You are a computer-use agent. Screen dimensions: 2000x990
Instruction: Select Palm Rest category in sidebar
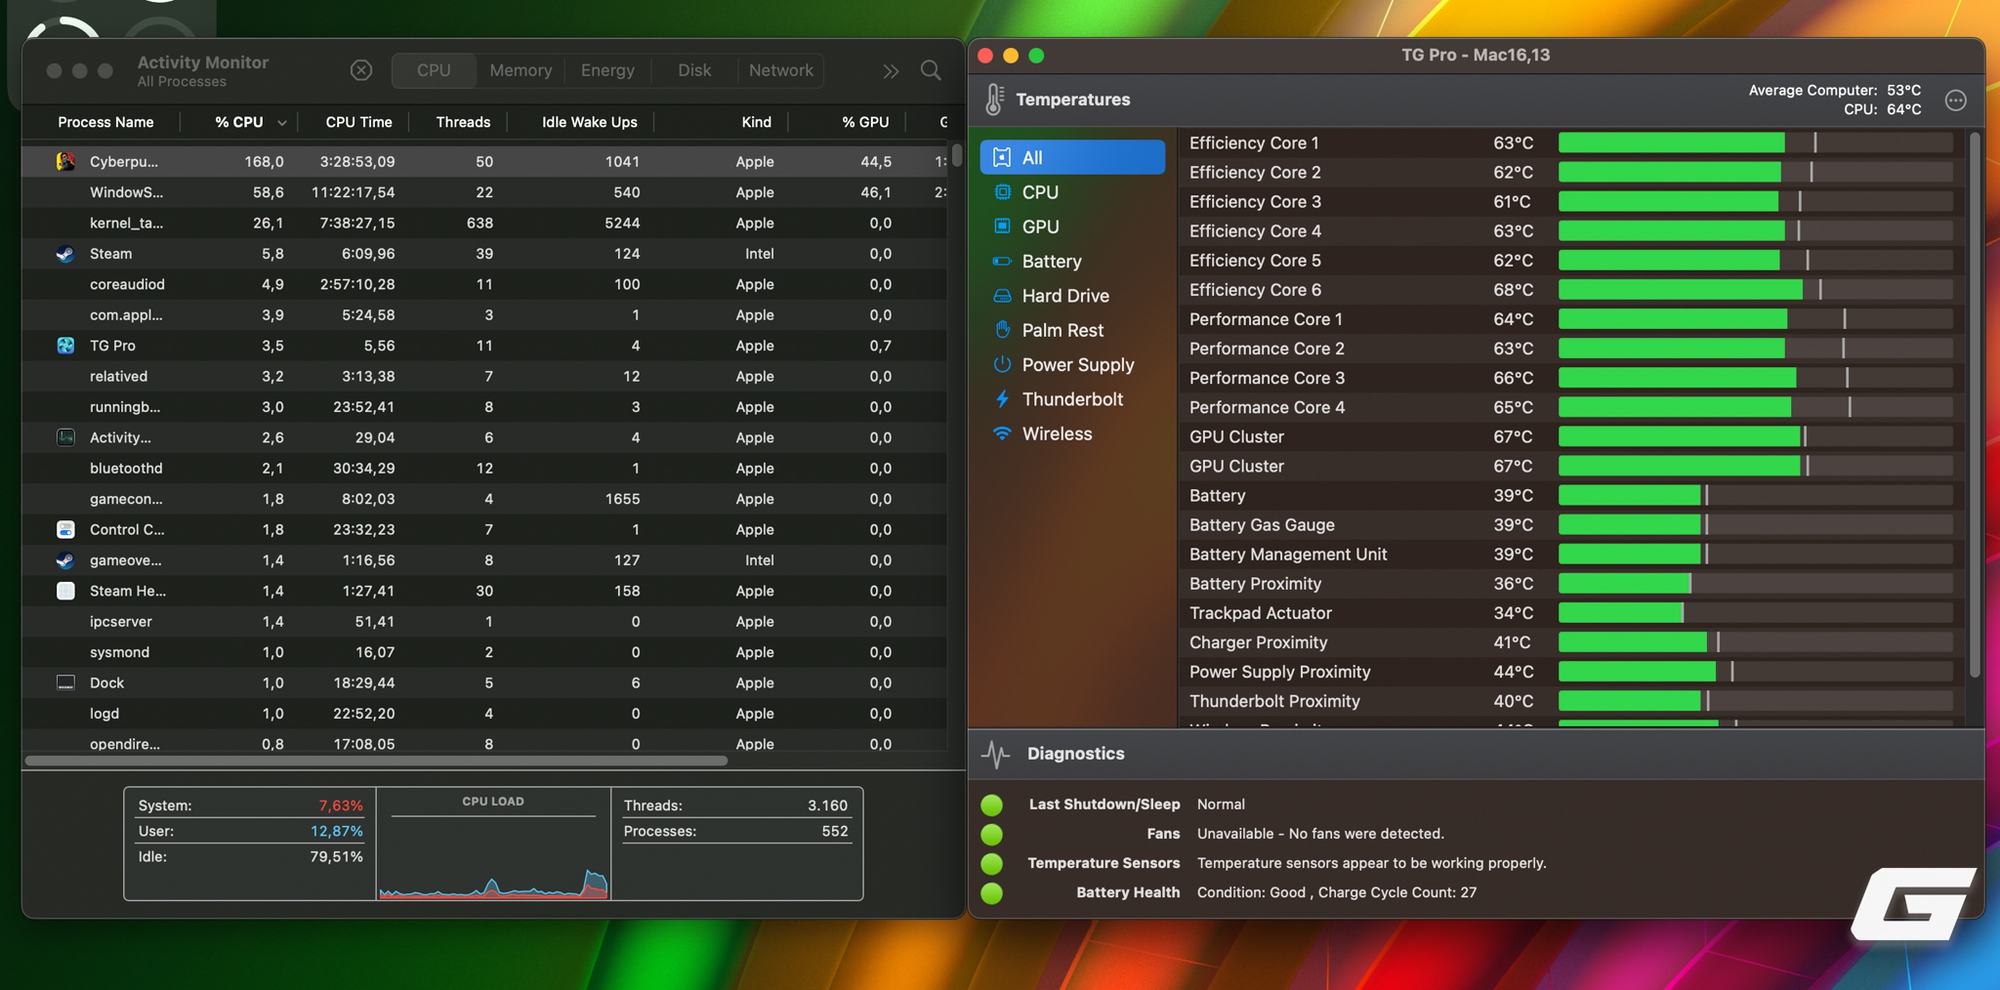[1072, 331]
